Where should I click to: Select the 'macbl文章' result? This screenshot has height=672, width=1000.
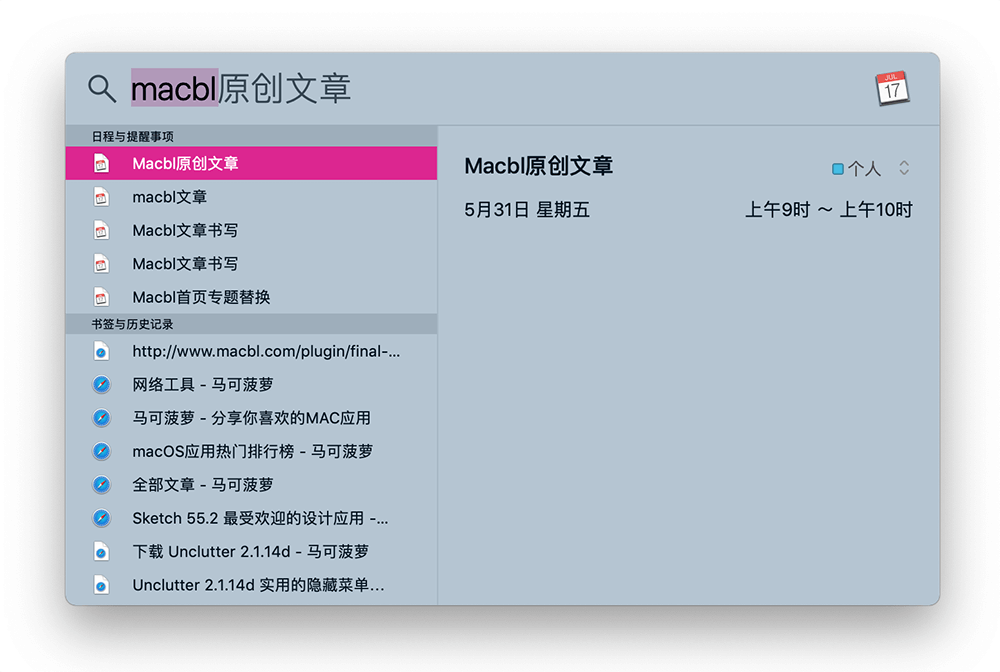tap(251, 197)
